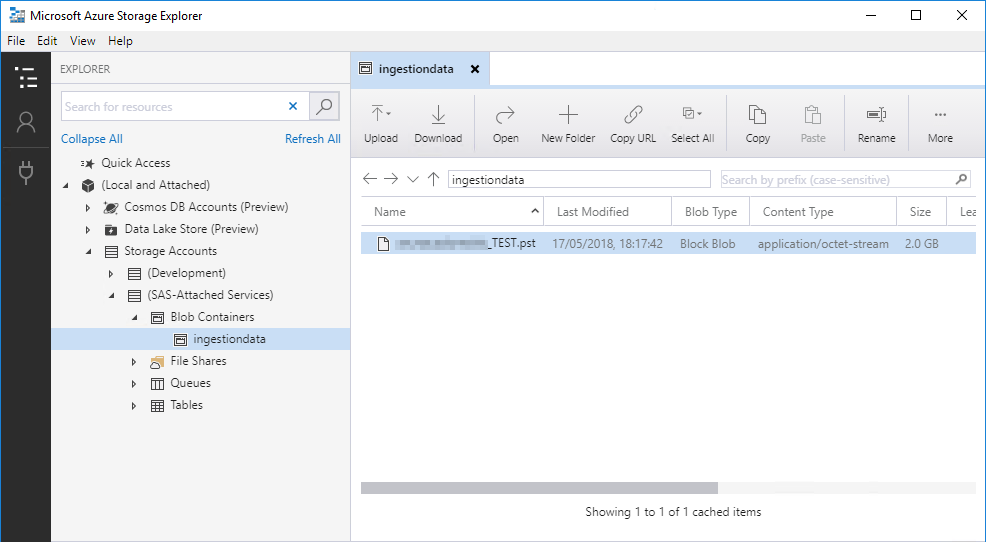
Task: Collapse the (SAS-Attached Services) node
Action: 111,296
